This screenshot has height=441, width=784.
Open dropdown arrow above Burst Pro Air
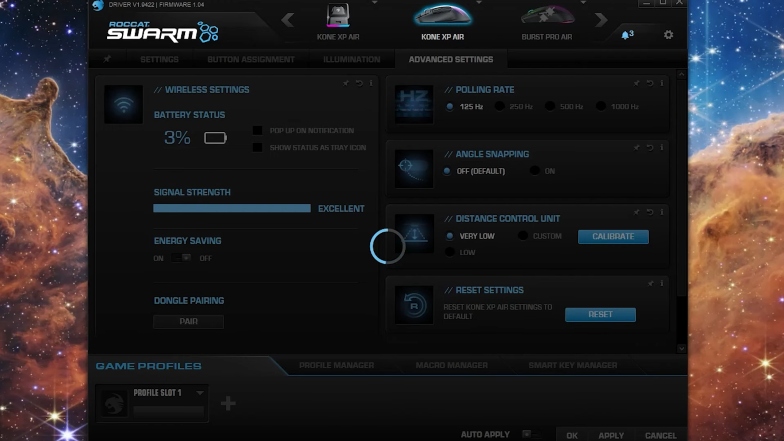(584, 3)
